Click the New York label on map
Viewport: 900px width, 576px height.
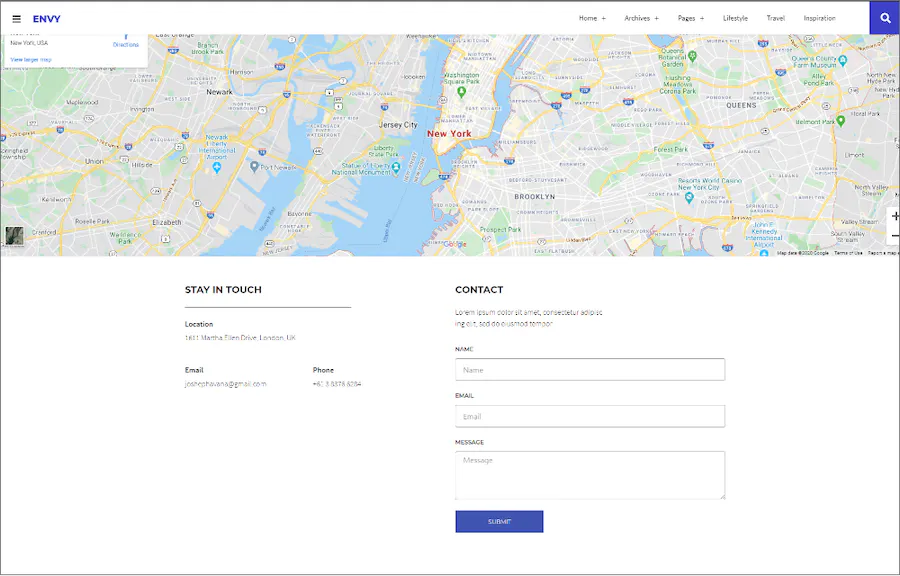tap(449, 134)
